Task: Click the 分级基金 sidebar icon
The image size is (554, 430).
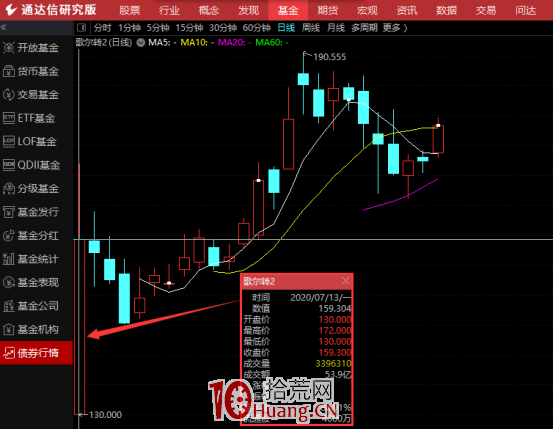Action: [x=8, y=188]
